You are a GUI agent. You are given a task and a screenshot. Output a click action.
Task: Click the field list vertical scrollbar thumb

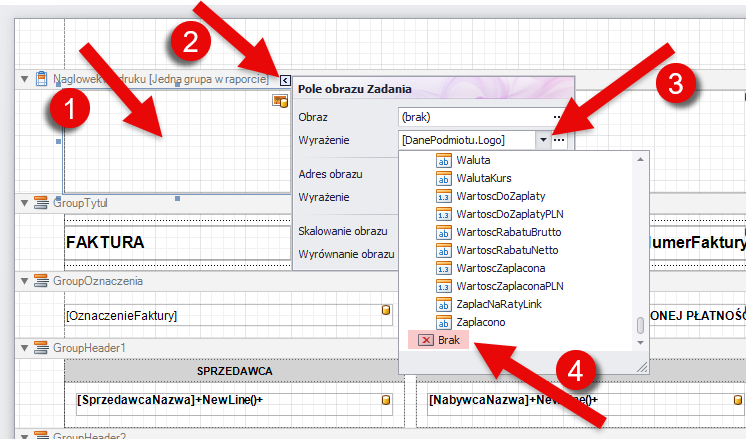point(640,325)
